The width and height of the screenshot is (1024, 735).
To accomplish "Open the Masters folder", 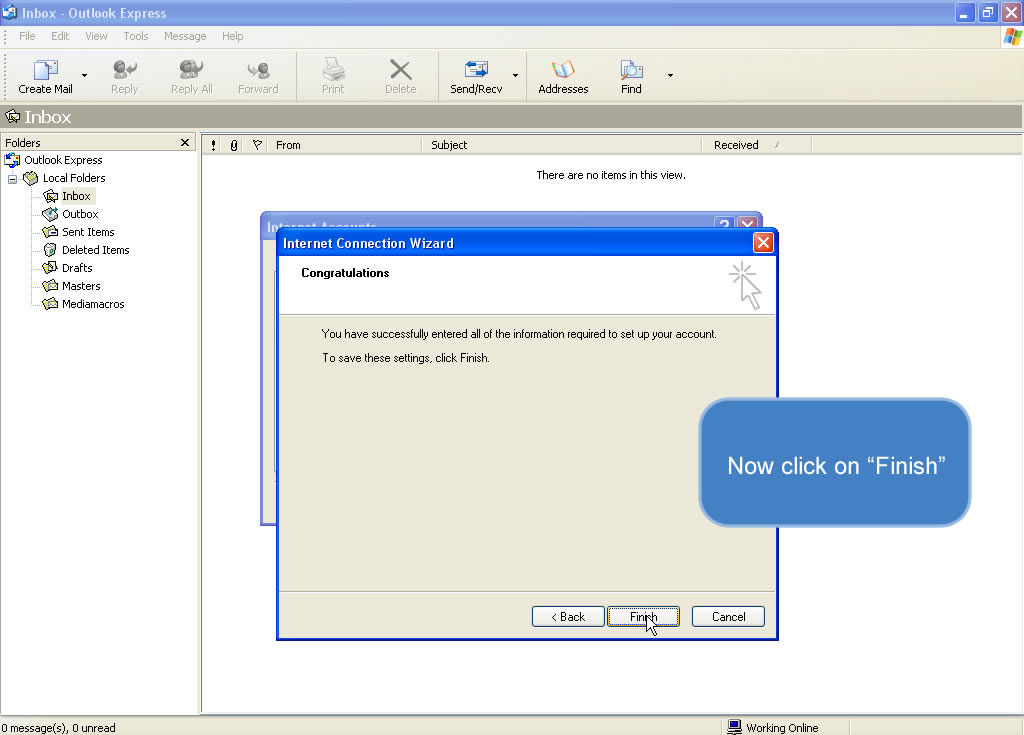I will 80,286.
